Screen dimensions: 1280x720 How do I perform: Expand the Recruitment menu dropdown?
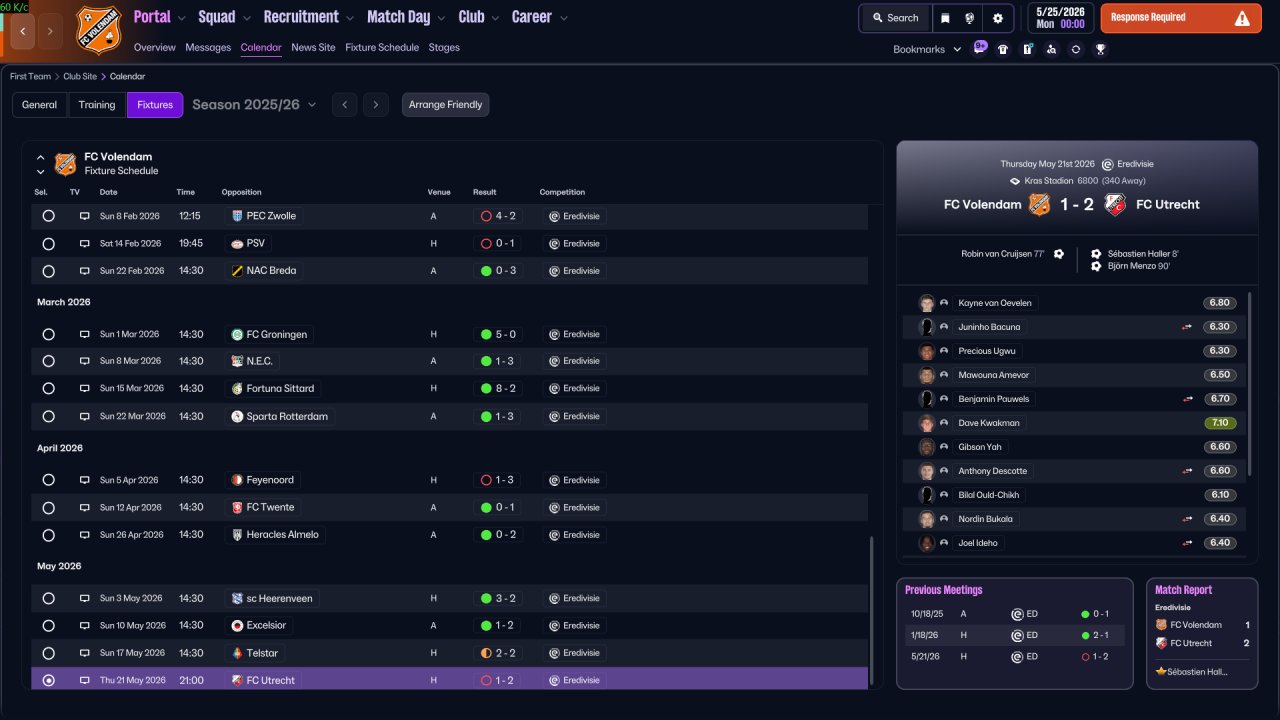click(350, 18)
